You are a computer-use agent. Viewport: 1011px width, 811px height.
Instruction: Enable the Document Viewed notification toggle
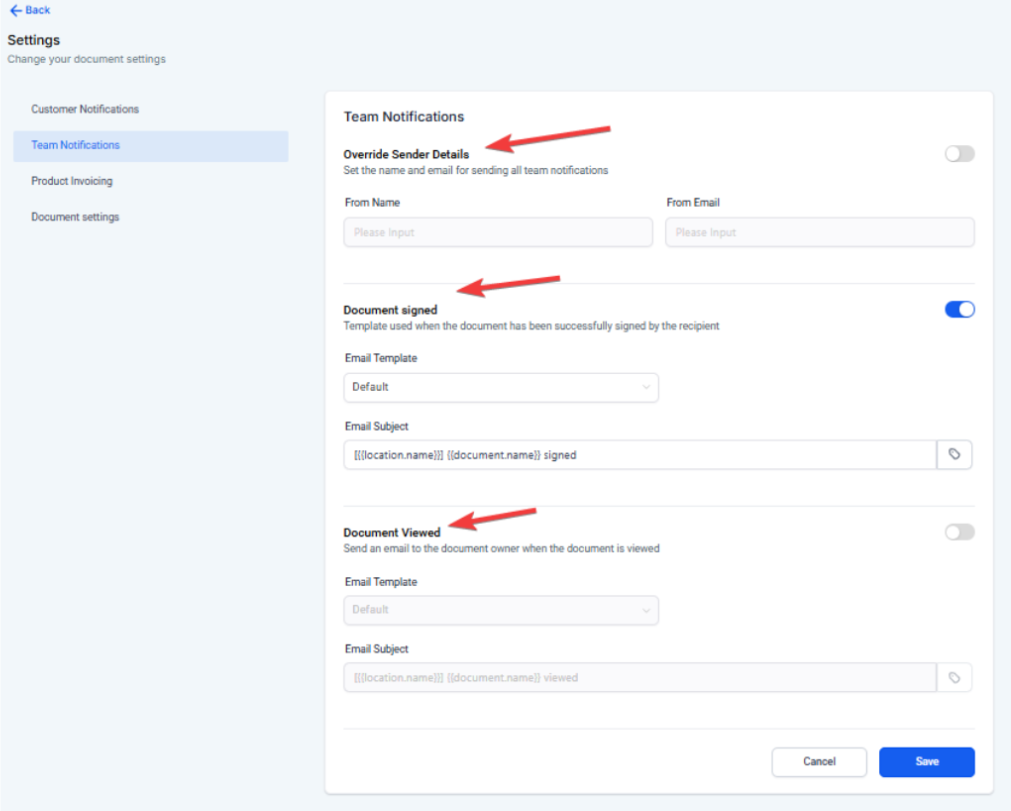959,532
